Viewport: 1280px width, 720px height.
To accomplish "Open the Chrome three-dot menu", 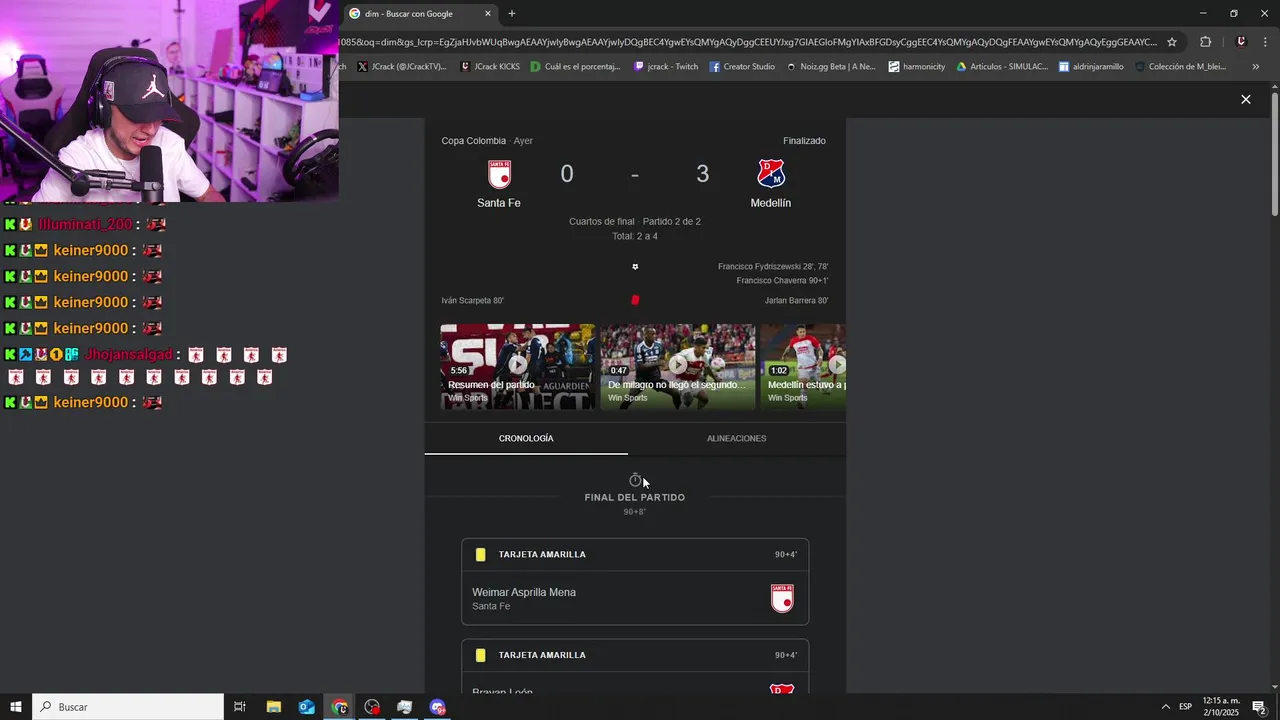I will [1265, 42].
